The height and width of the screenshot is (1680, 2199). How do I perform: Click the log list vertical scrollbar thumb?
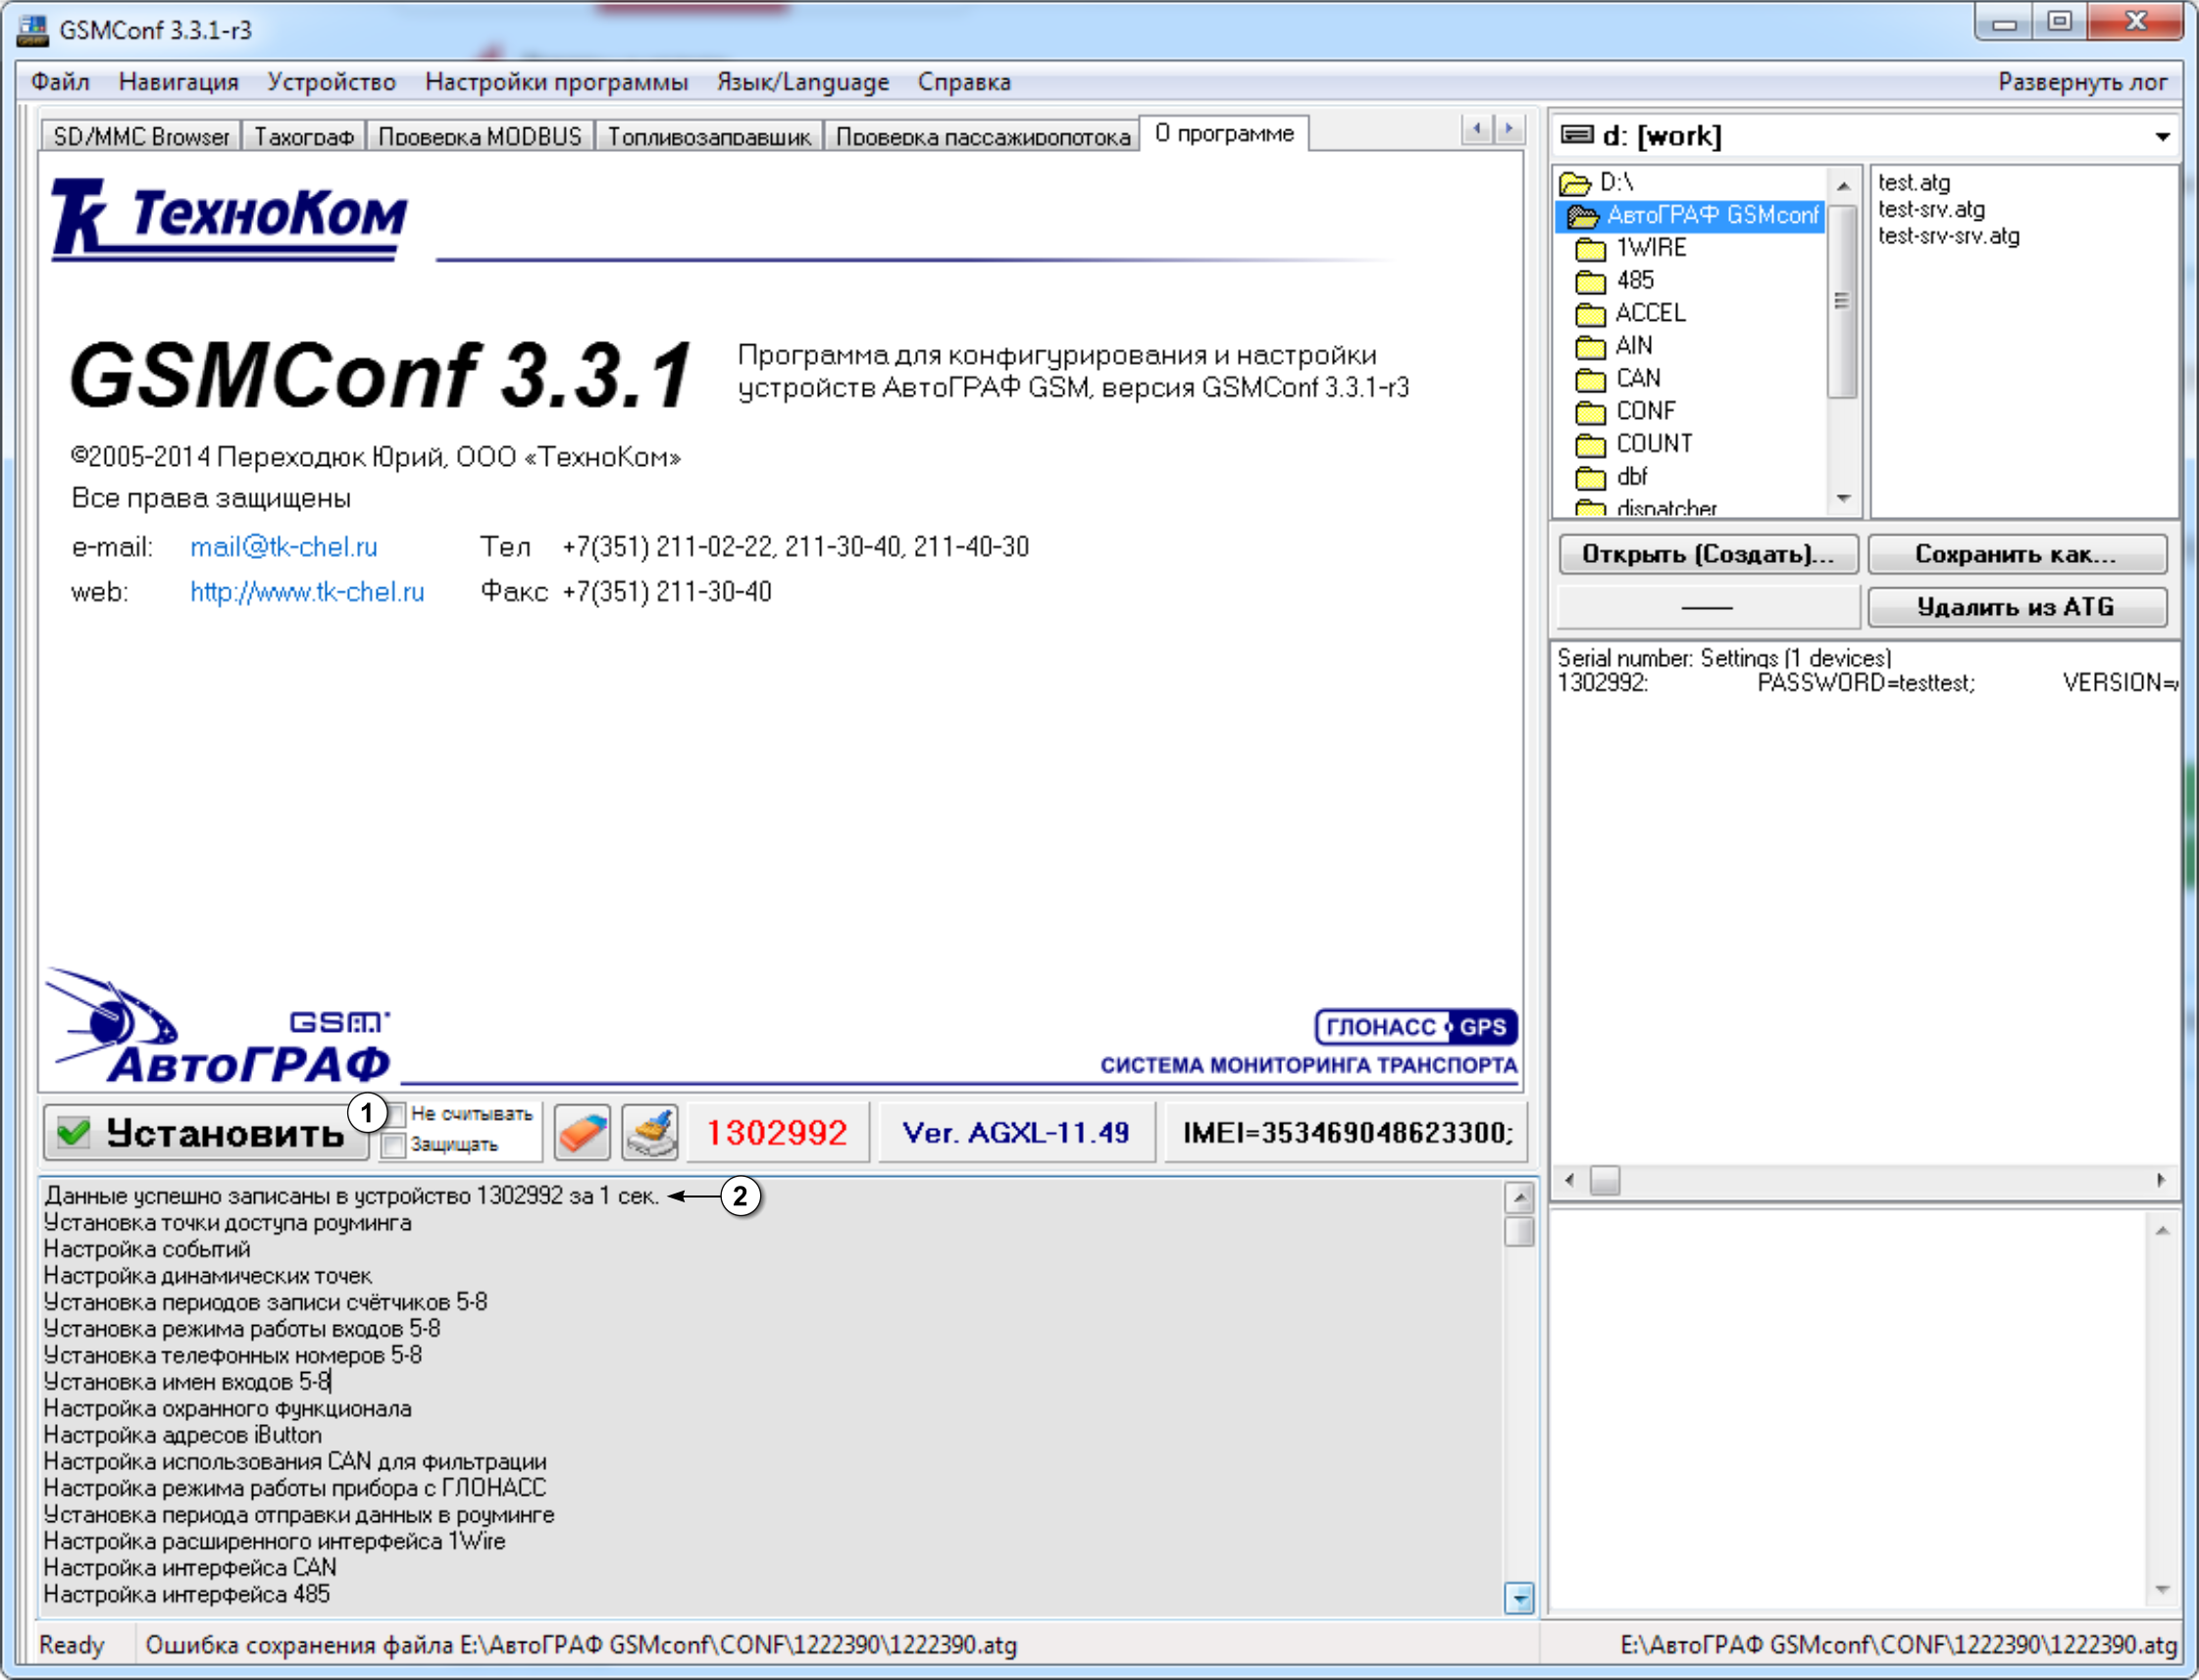click(x=1519, y=1231)
